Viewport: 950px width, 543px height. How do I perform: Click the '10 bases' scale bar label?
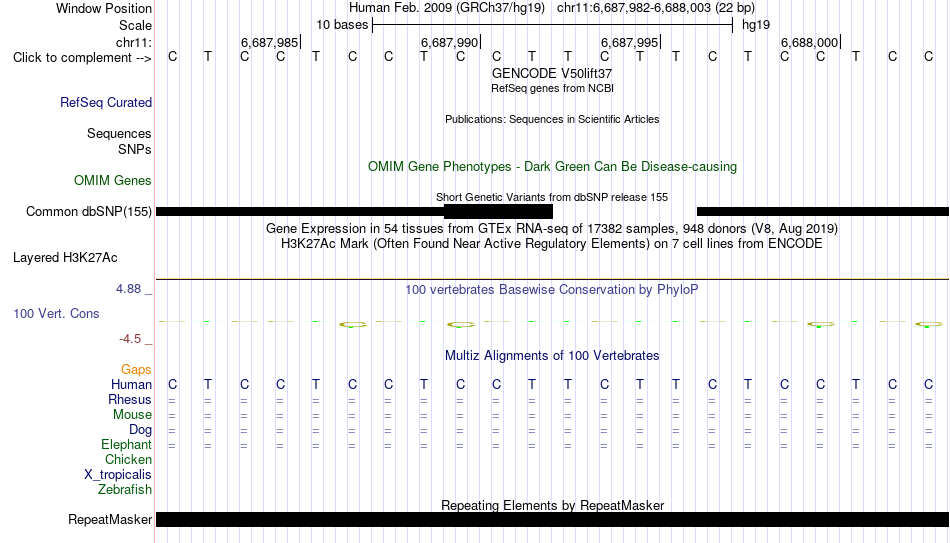tap(342, 25)
